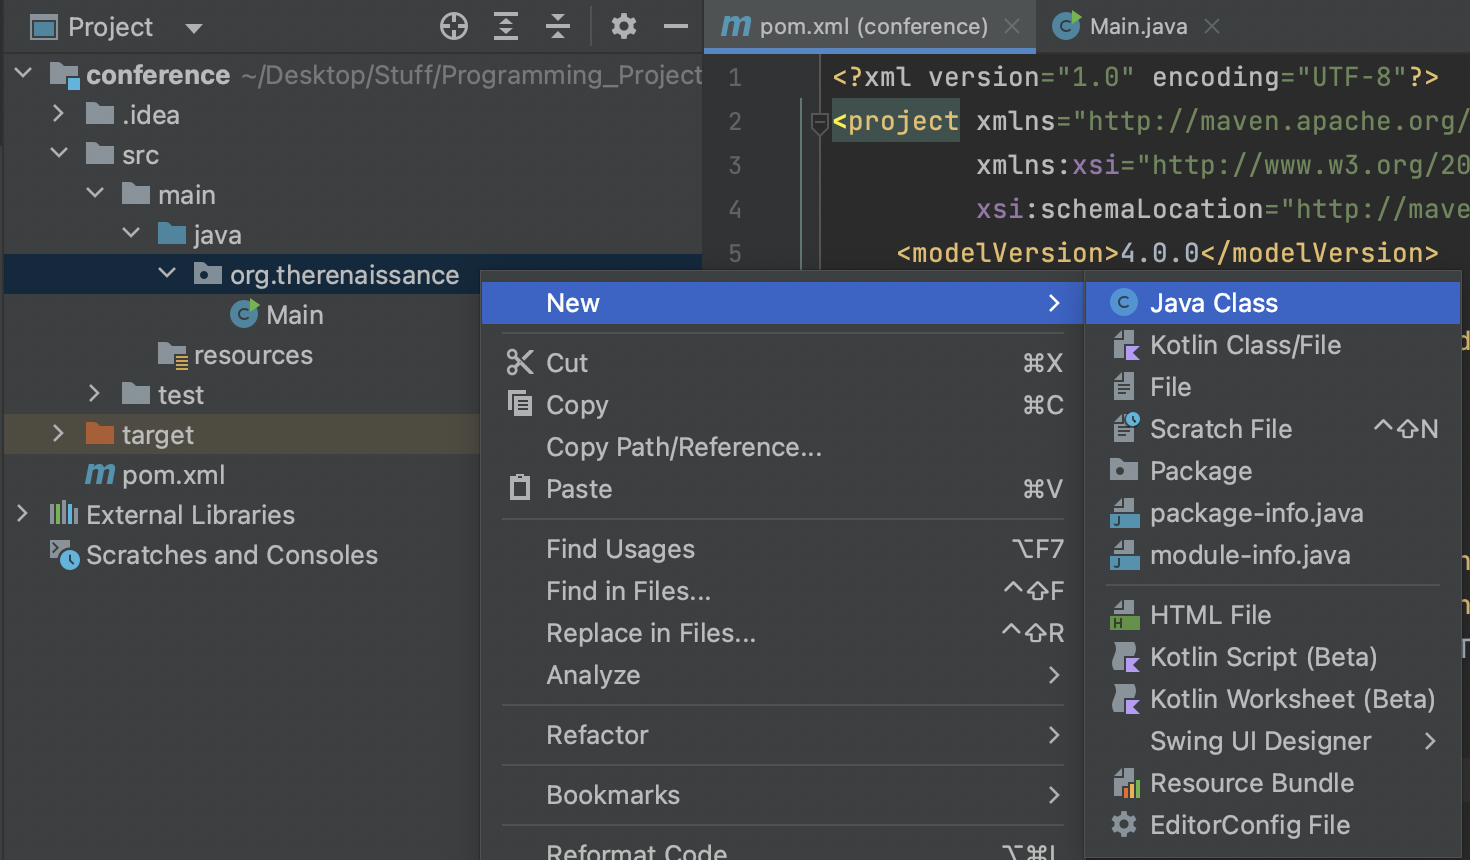Screen dimensions: 1470x860
Task: Open Project panel gear options
Action: pyautogui.click(x=624, y=27)
